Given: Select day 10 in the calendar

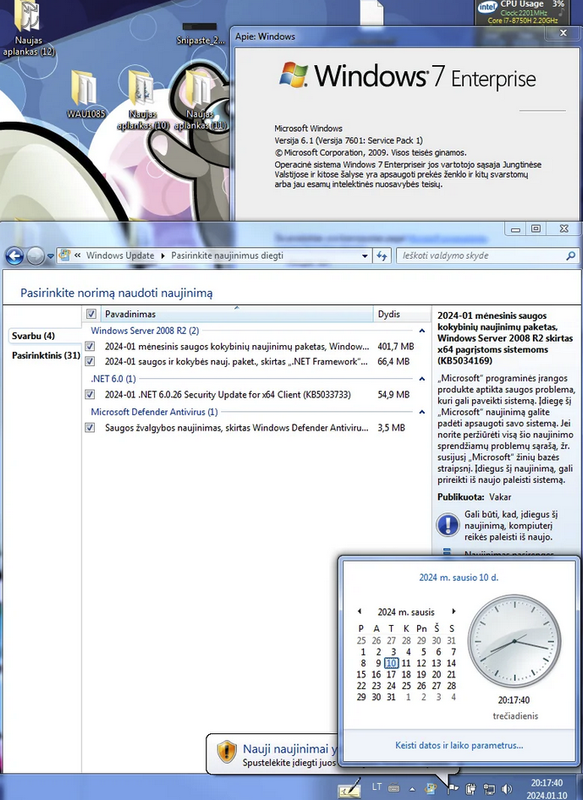Looking at the screenshot, I should pyautogui.click(x=391, y=663).
